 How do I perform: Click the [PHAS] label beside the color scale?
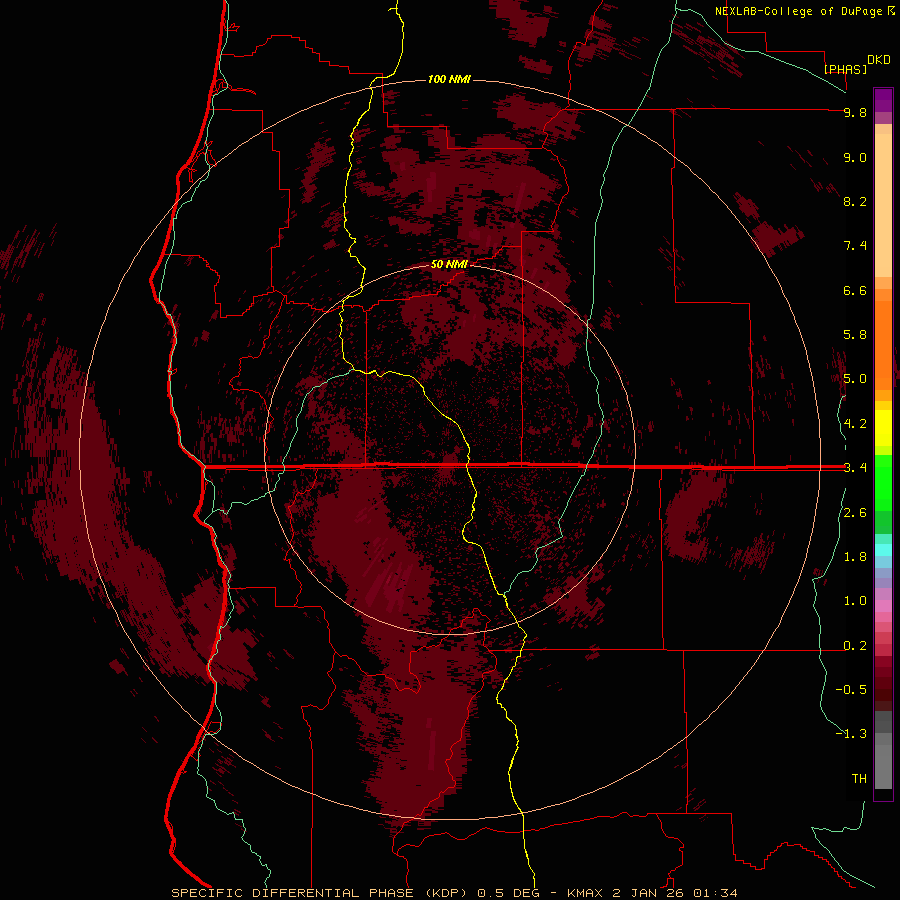tap(845, 69)
